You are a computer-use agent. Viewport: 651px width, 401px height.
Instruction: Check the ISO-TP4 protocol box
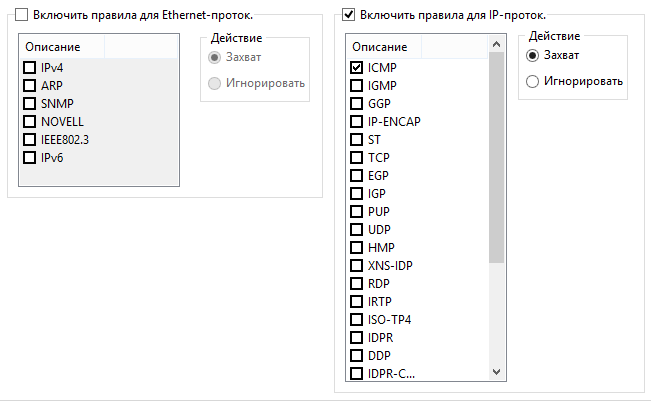356,319
